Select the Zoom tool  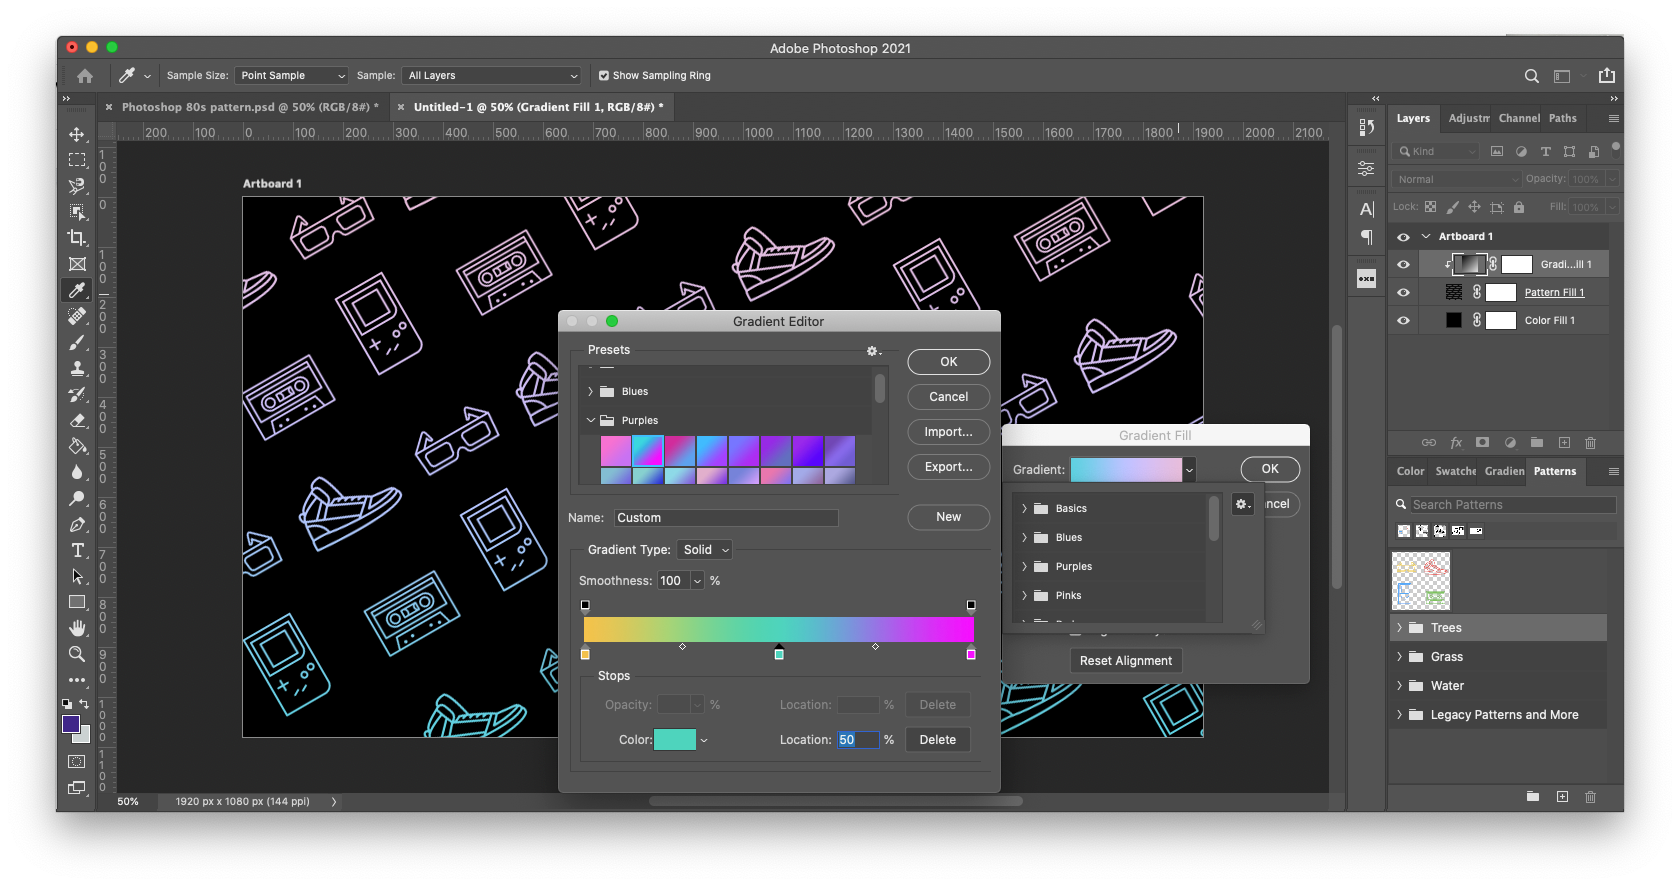[x=77, y=654]
